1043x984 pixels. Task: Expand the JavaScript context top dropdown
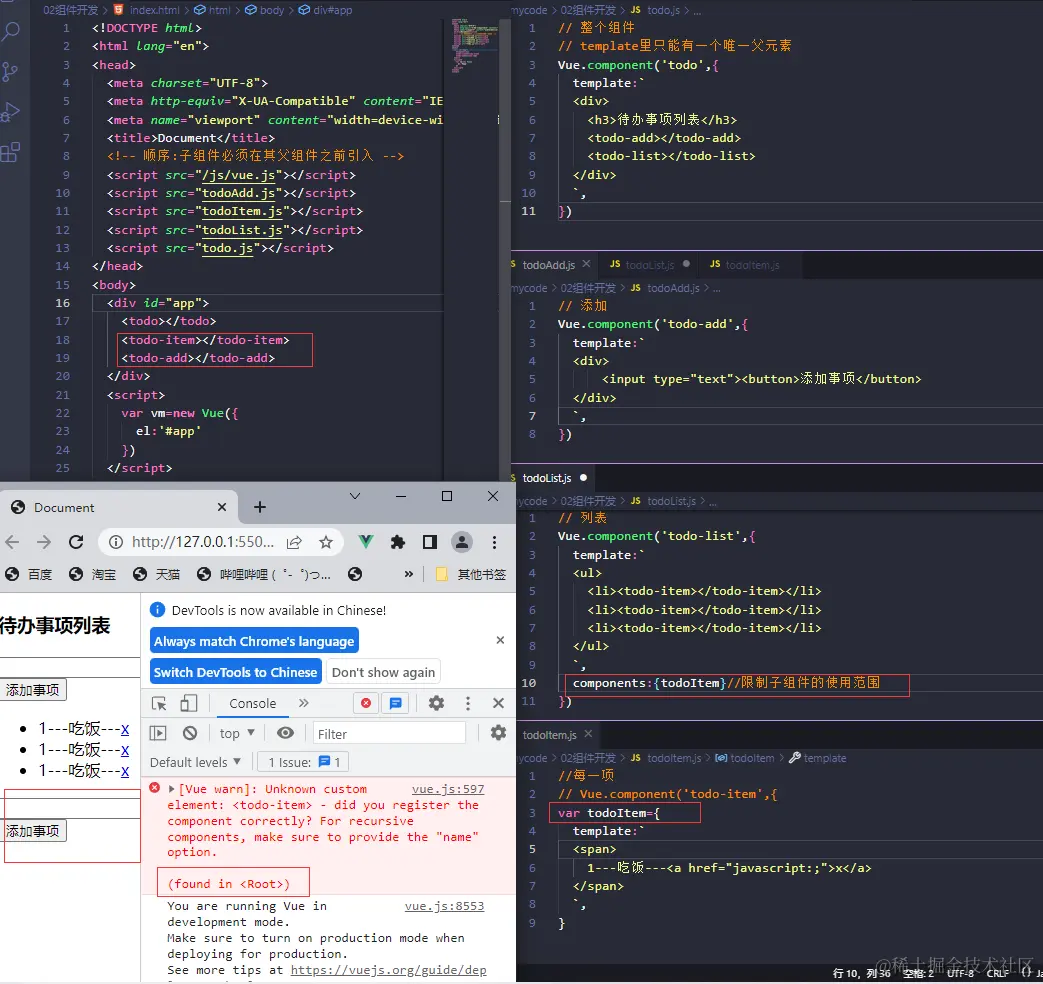tap(237, 733)
